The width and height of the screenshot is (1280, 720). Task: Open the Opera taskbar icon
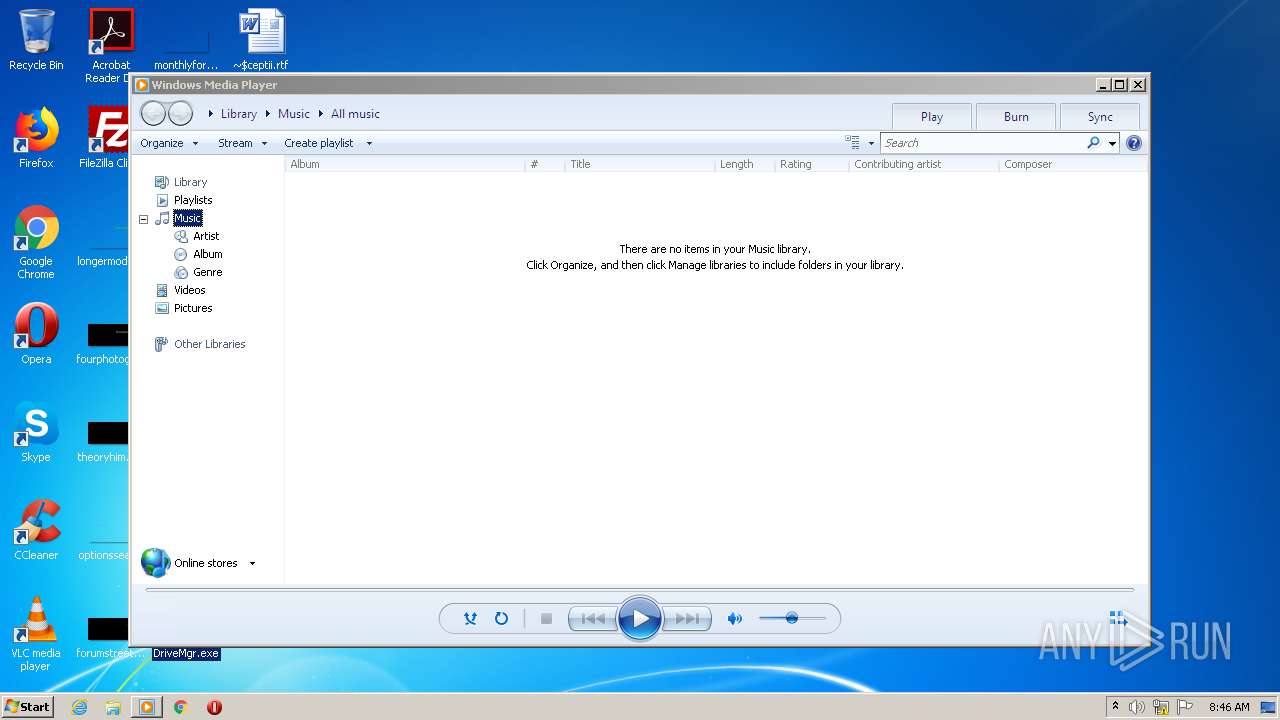(x=214, y=707)
